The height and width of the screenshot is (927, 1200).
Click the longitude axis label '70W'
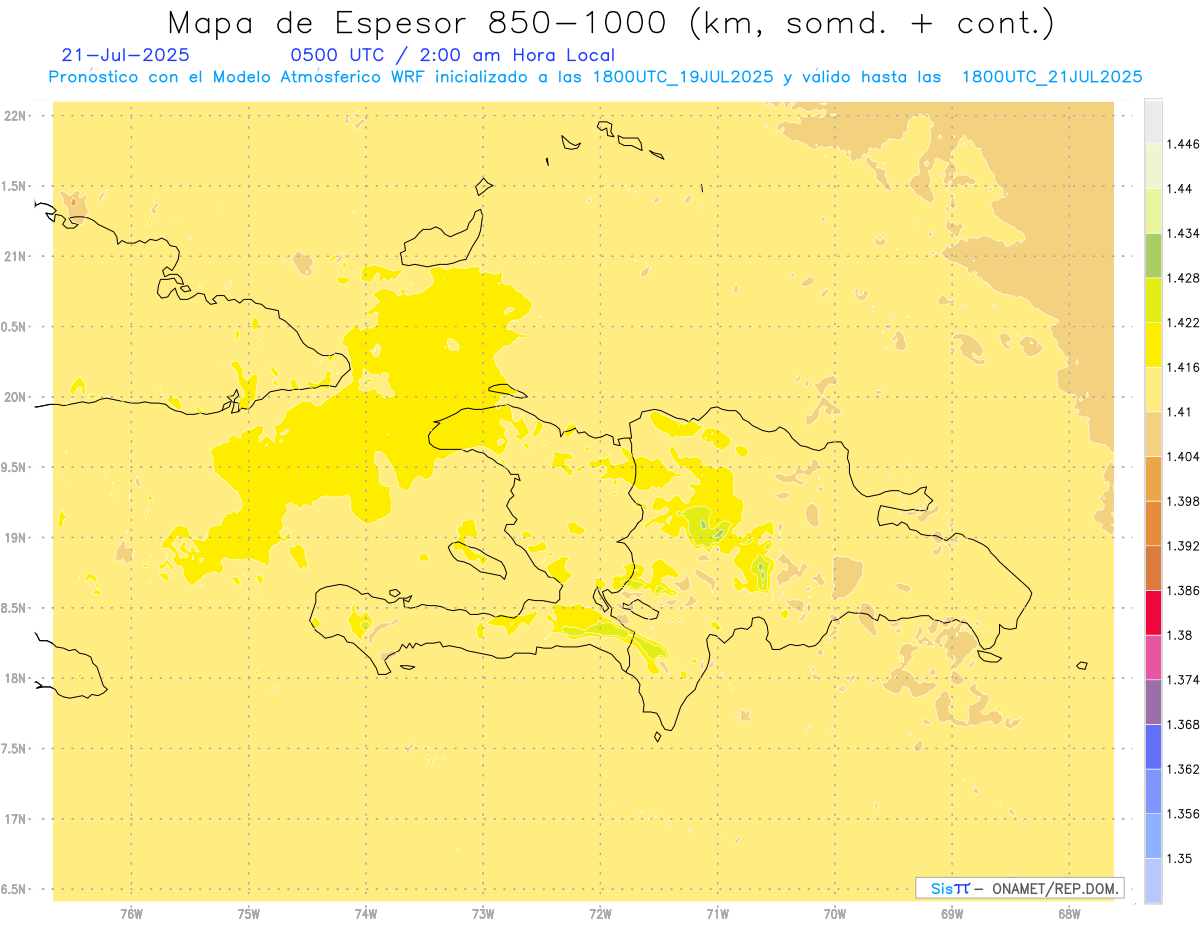(835, 914)
